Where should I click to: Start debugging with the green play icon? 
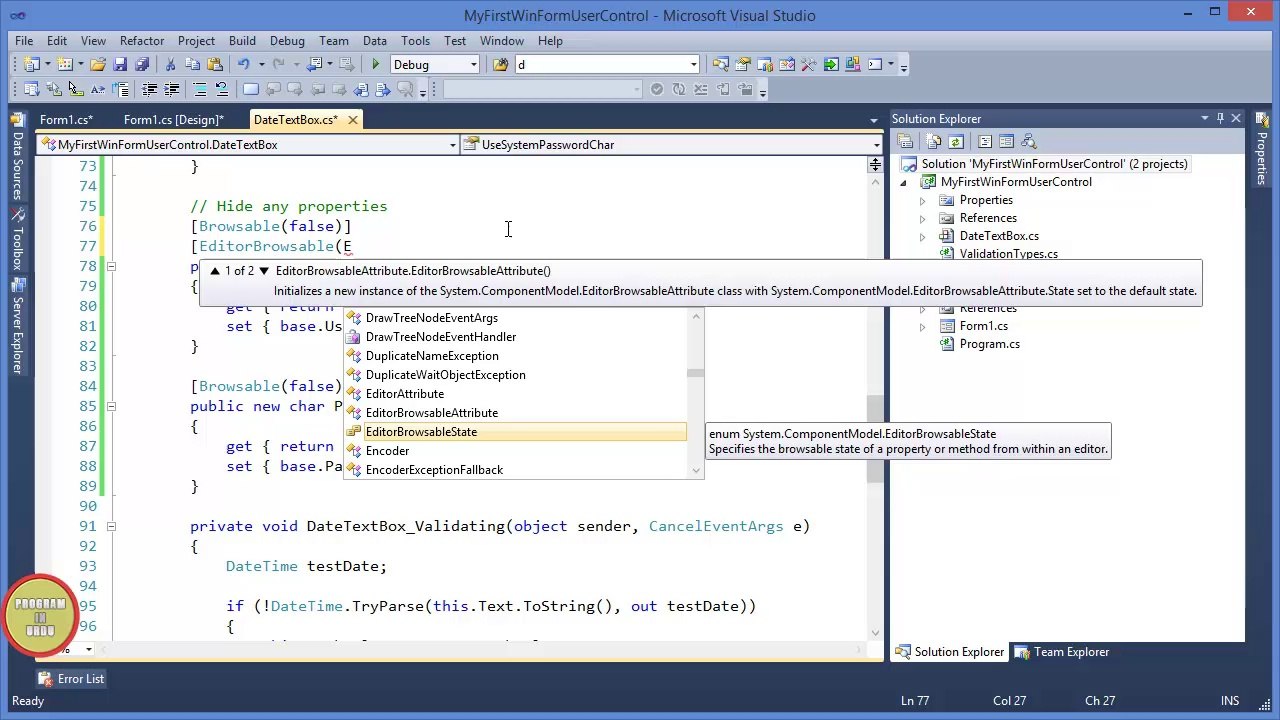tap(376, 64)
